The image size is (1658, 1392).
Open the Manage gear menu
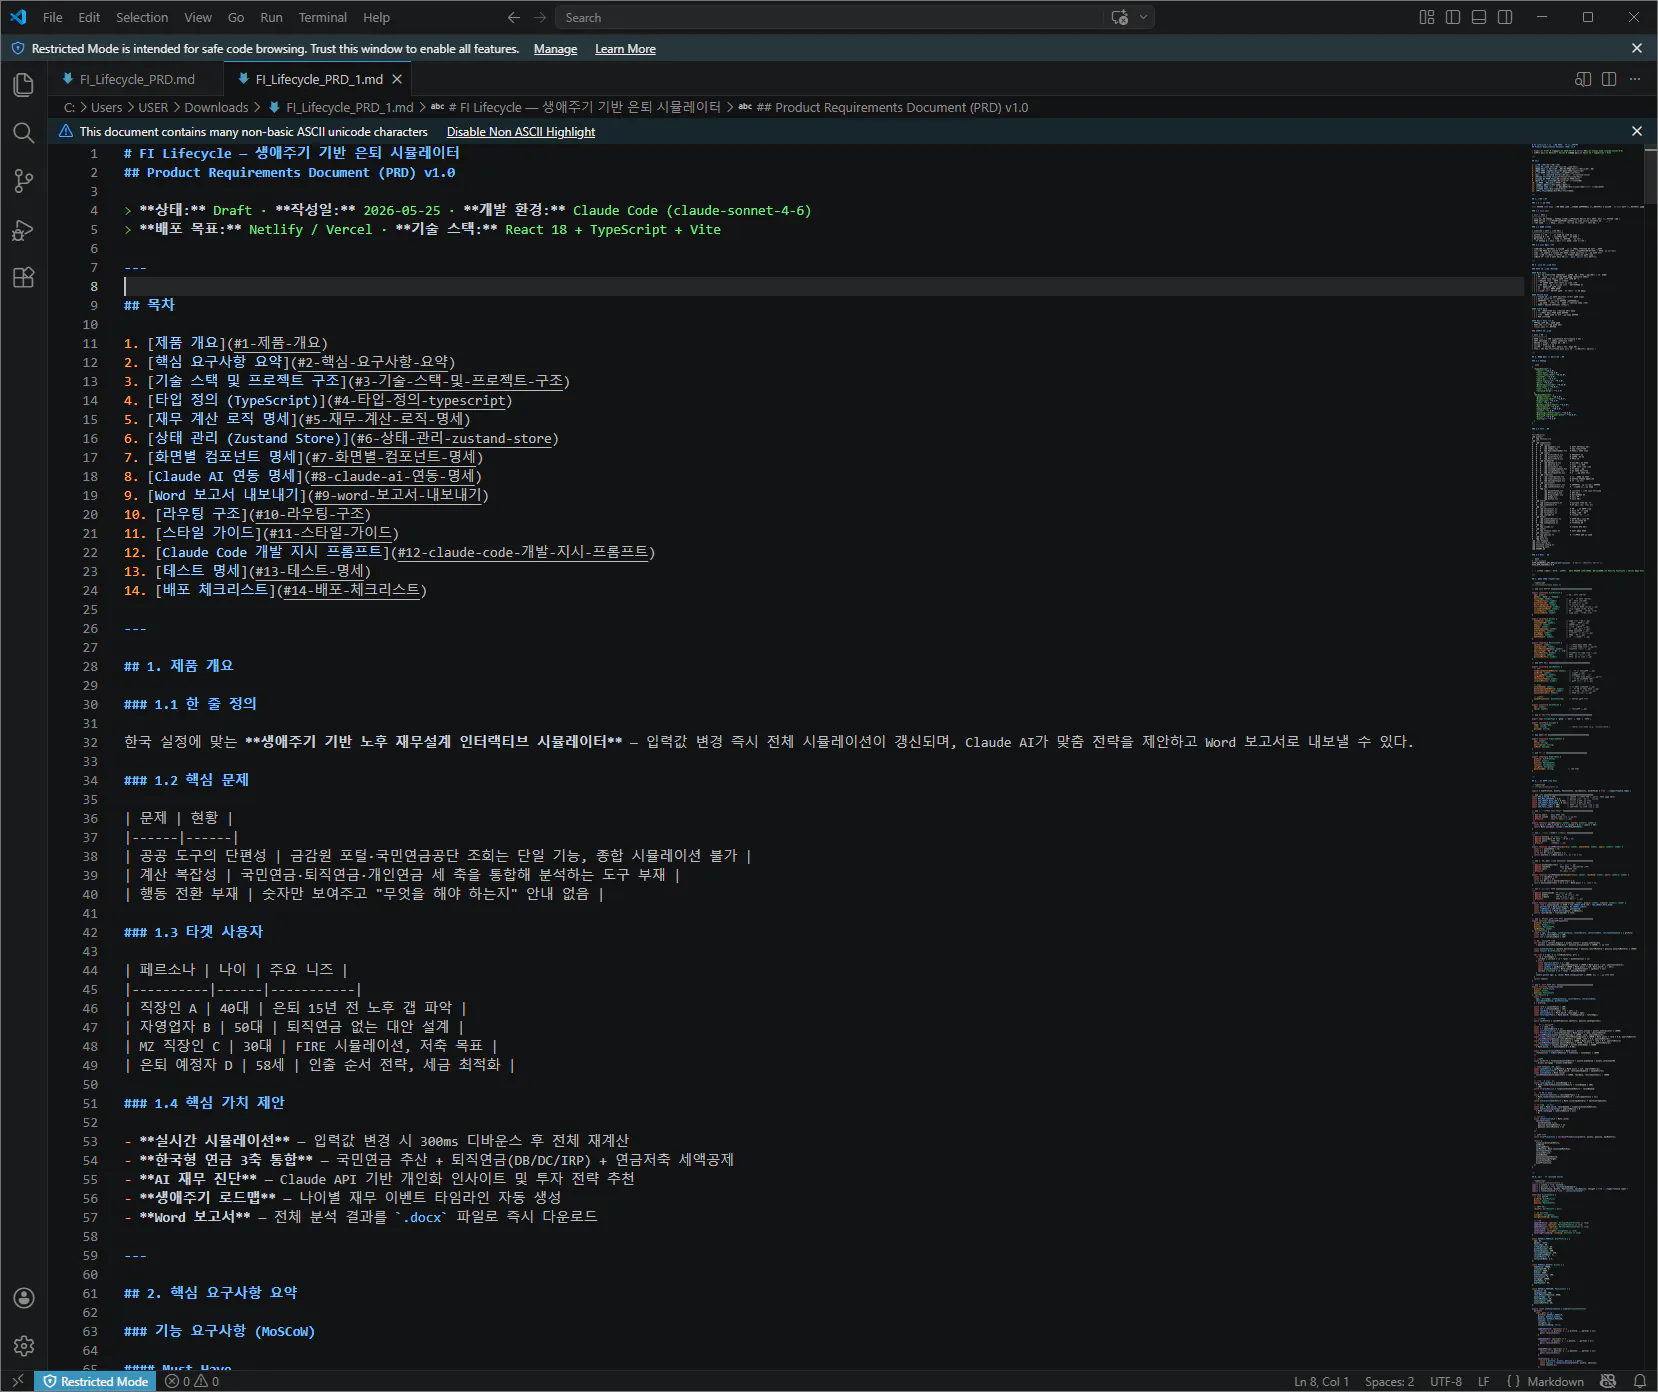[x=24, y=1346]
